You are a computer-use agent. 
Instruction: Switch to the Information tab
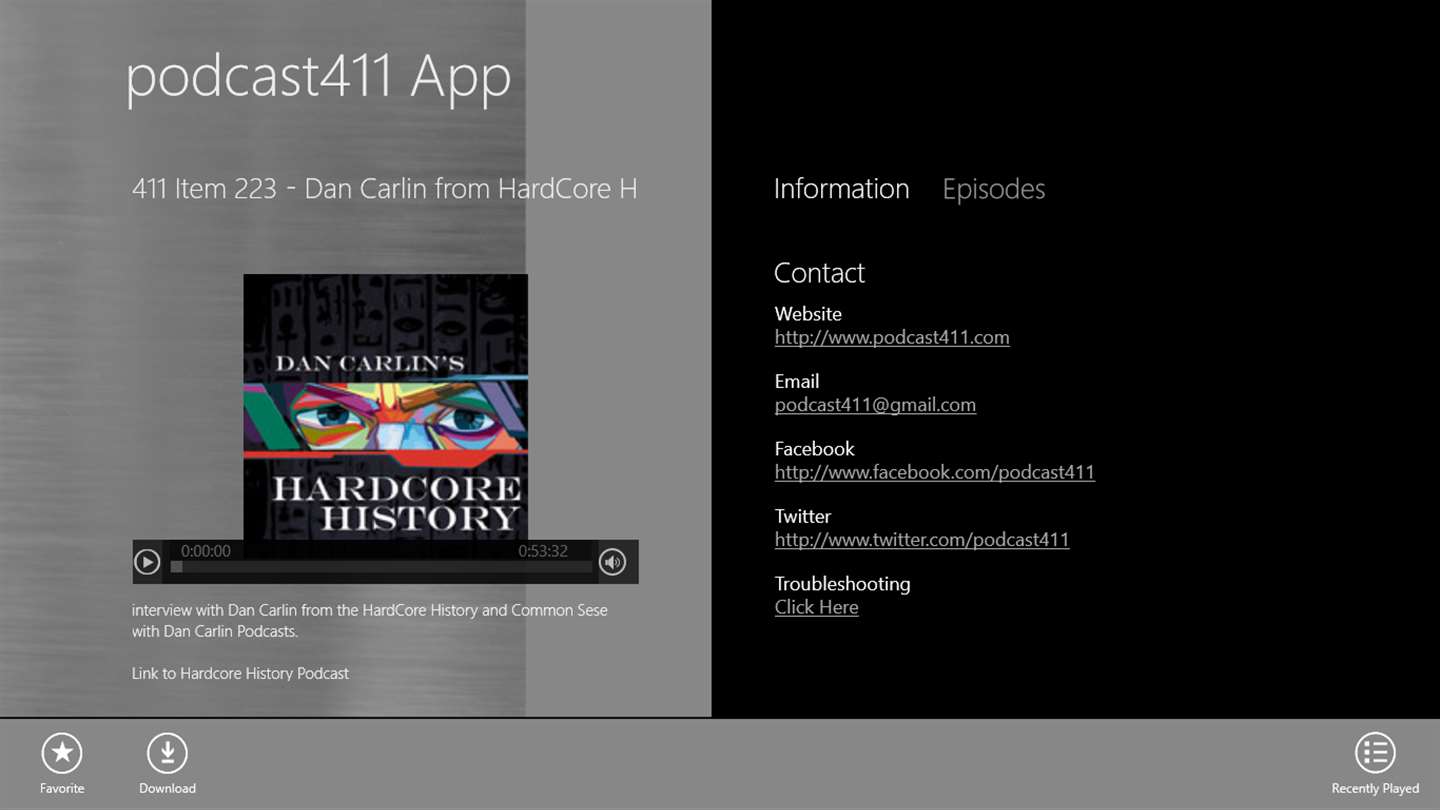[841, 189]
